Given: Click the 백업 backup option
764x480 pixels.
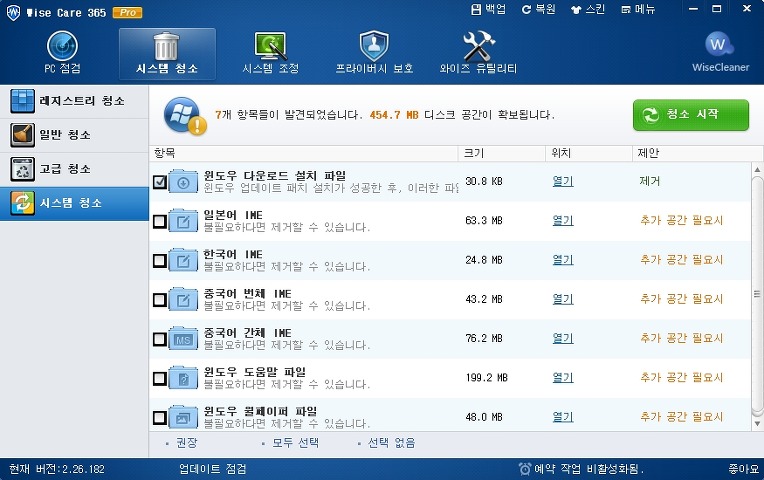Looking at the screenshot, I should (x=488, y=9).
